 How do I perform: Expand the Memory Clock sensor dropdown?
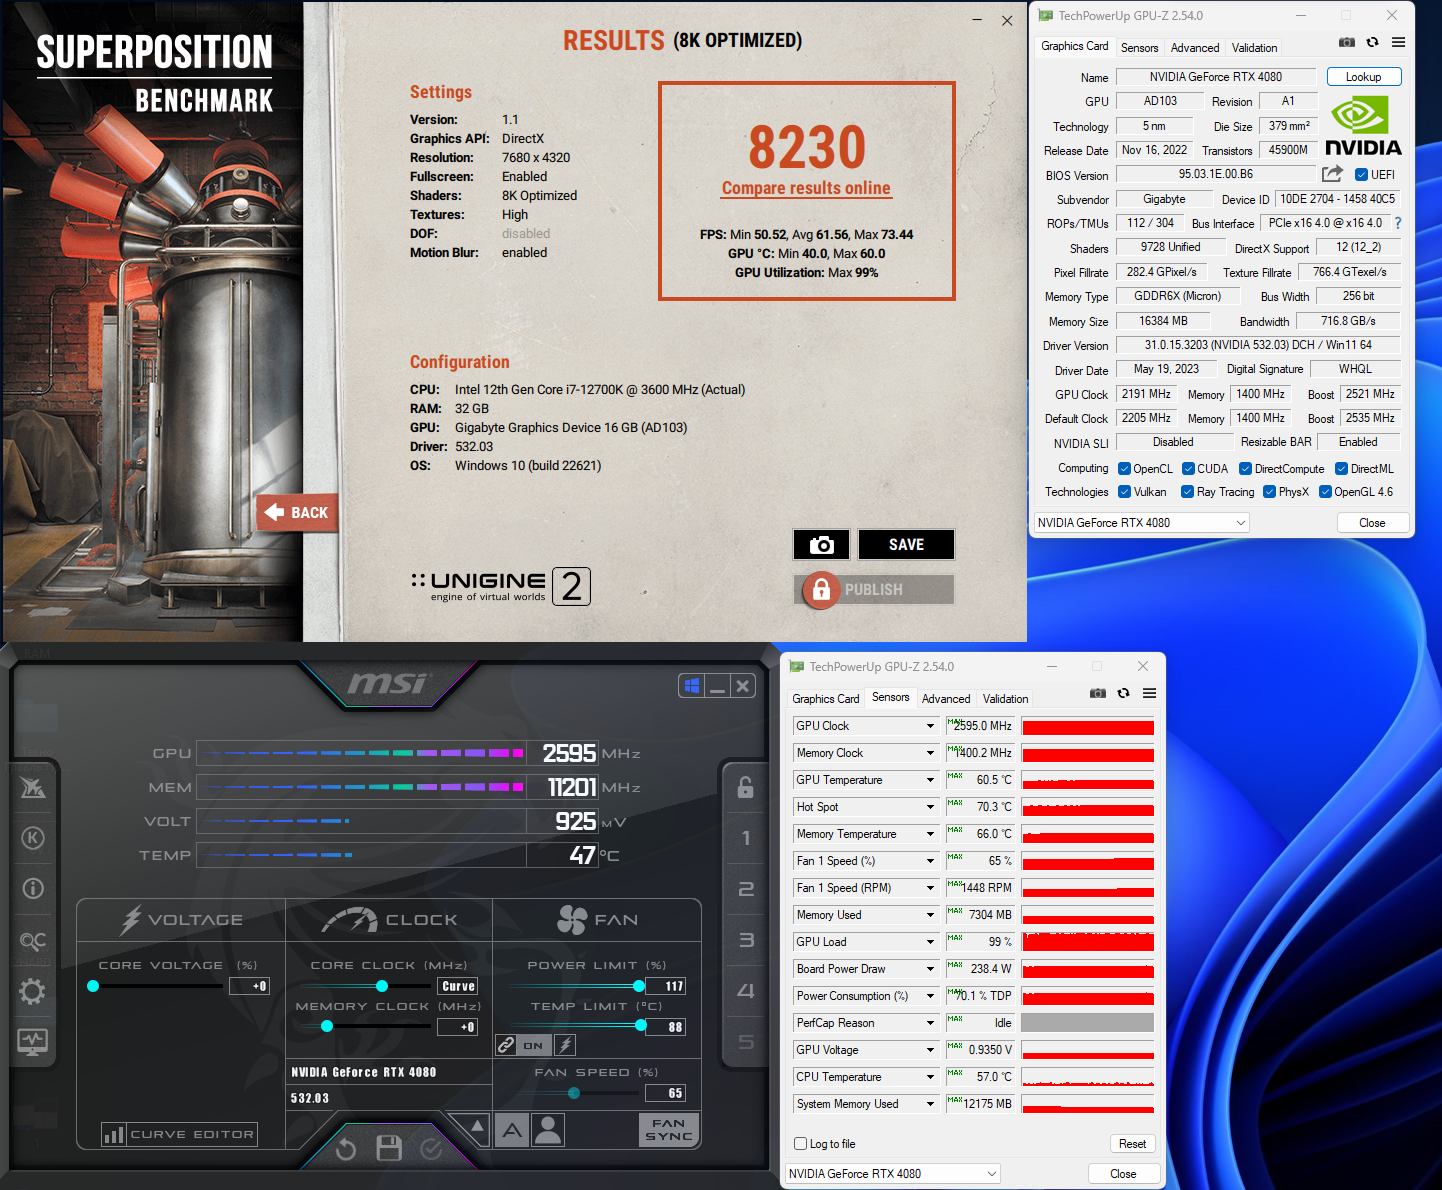(930, 753)
